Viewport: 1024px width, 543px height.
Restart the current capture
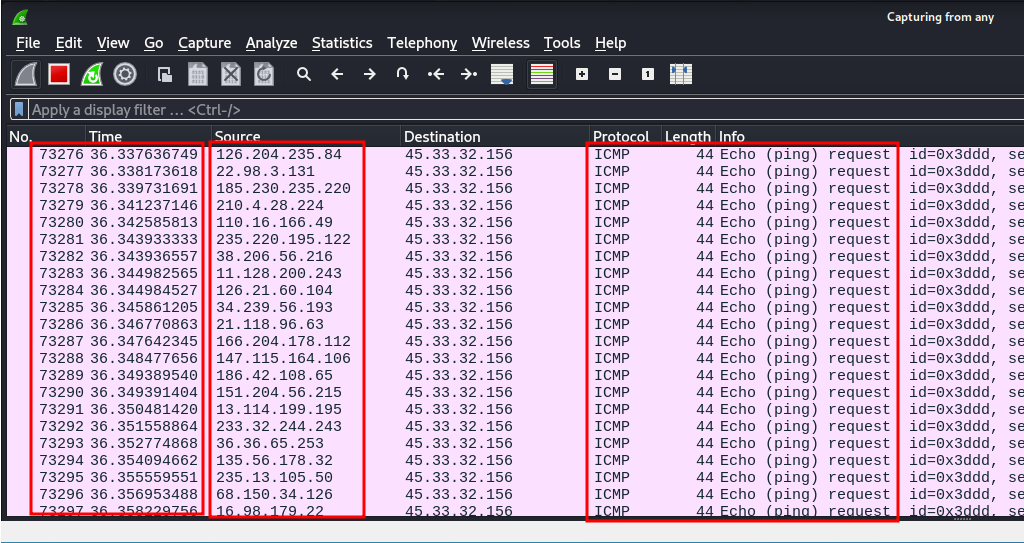pos(92,74)
